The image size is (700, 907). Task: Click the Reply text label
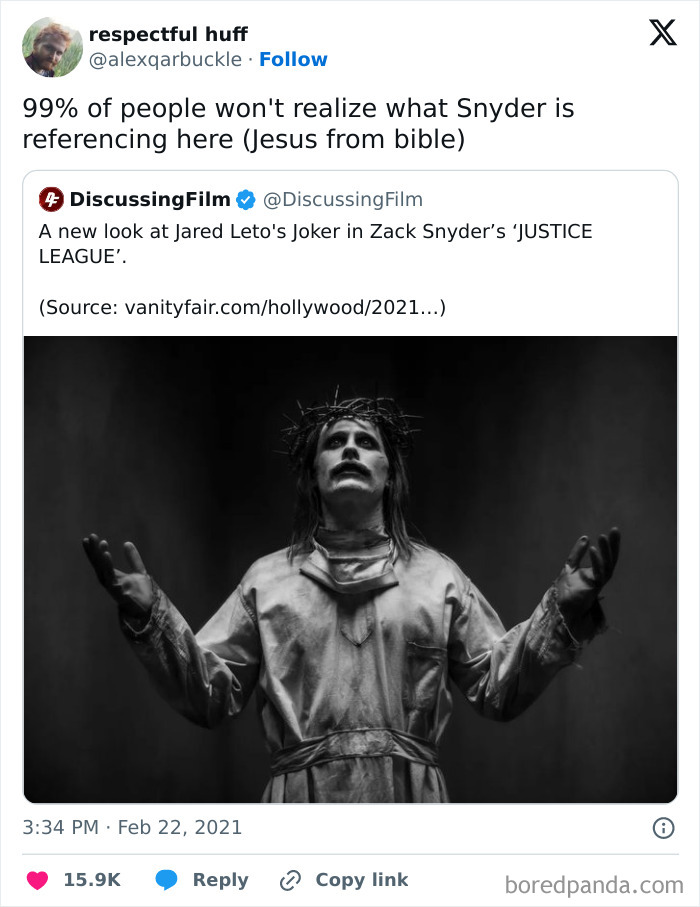220,880
